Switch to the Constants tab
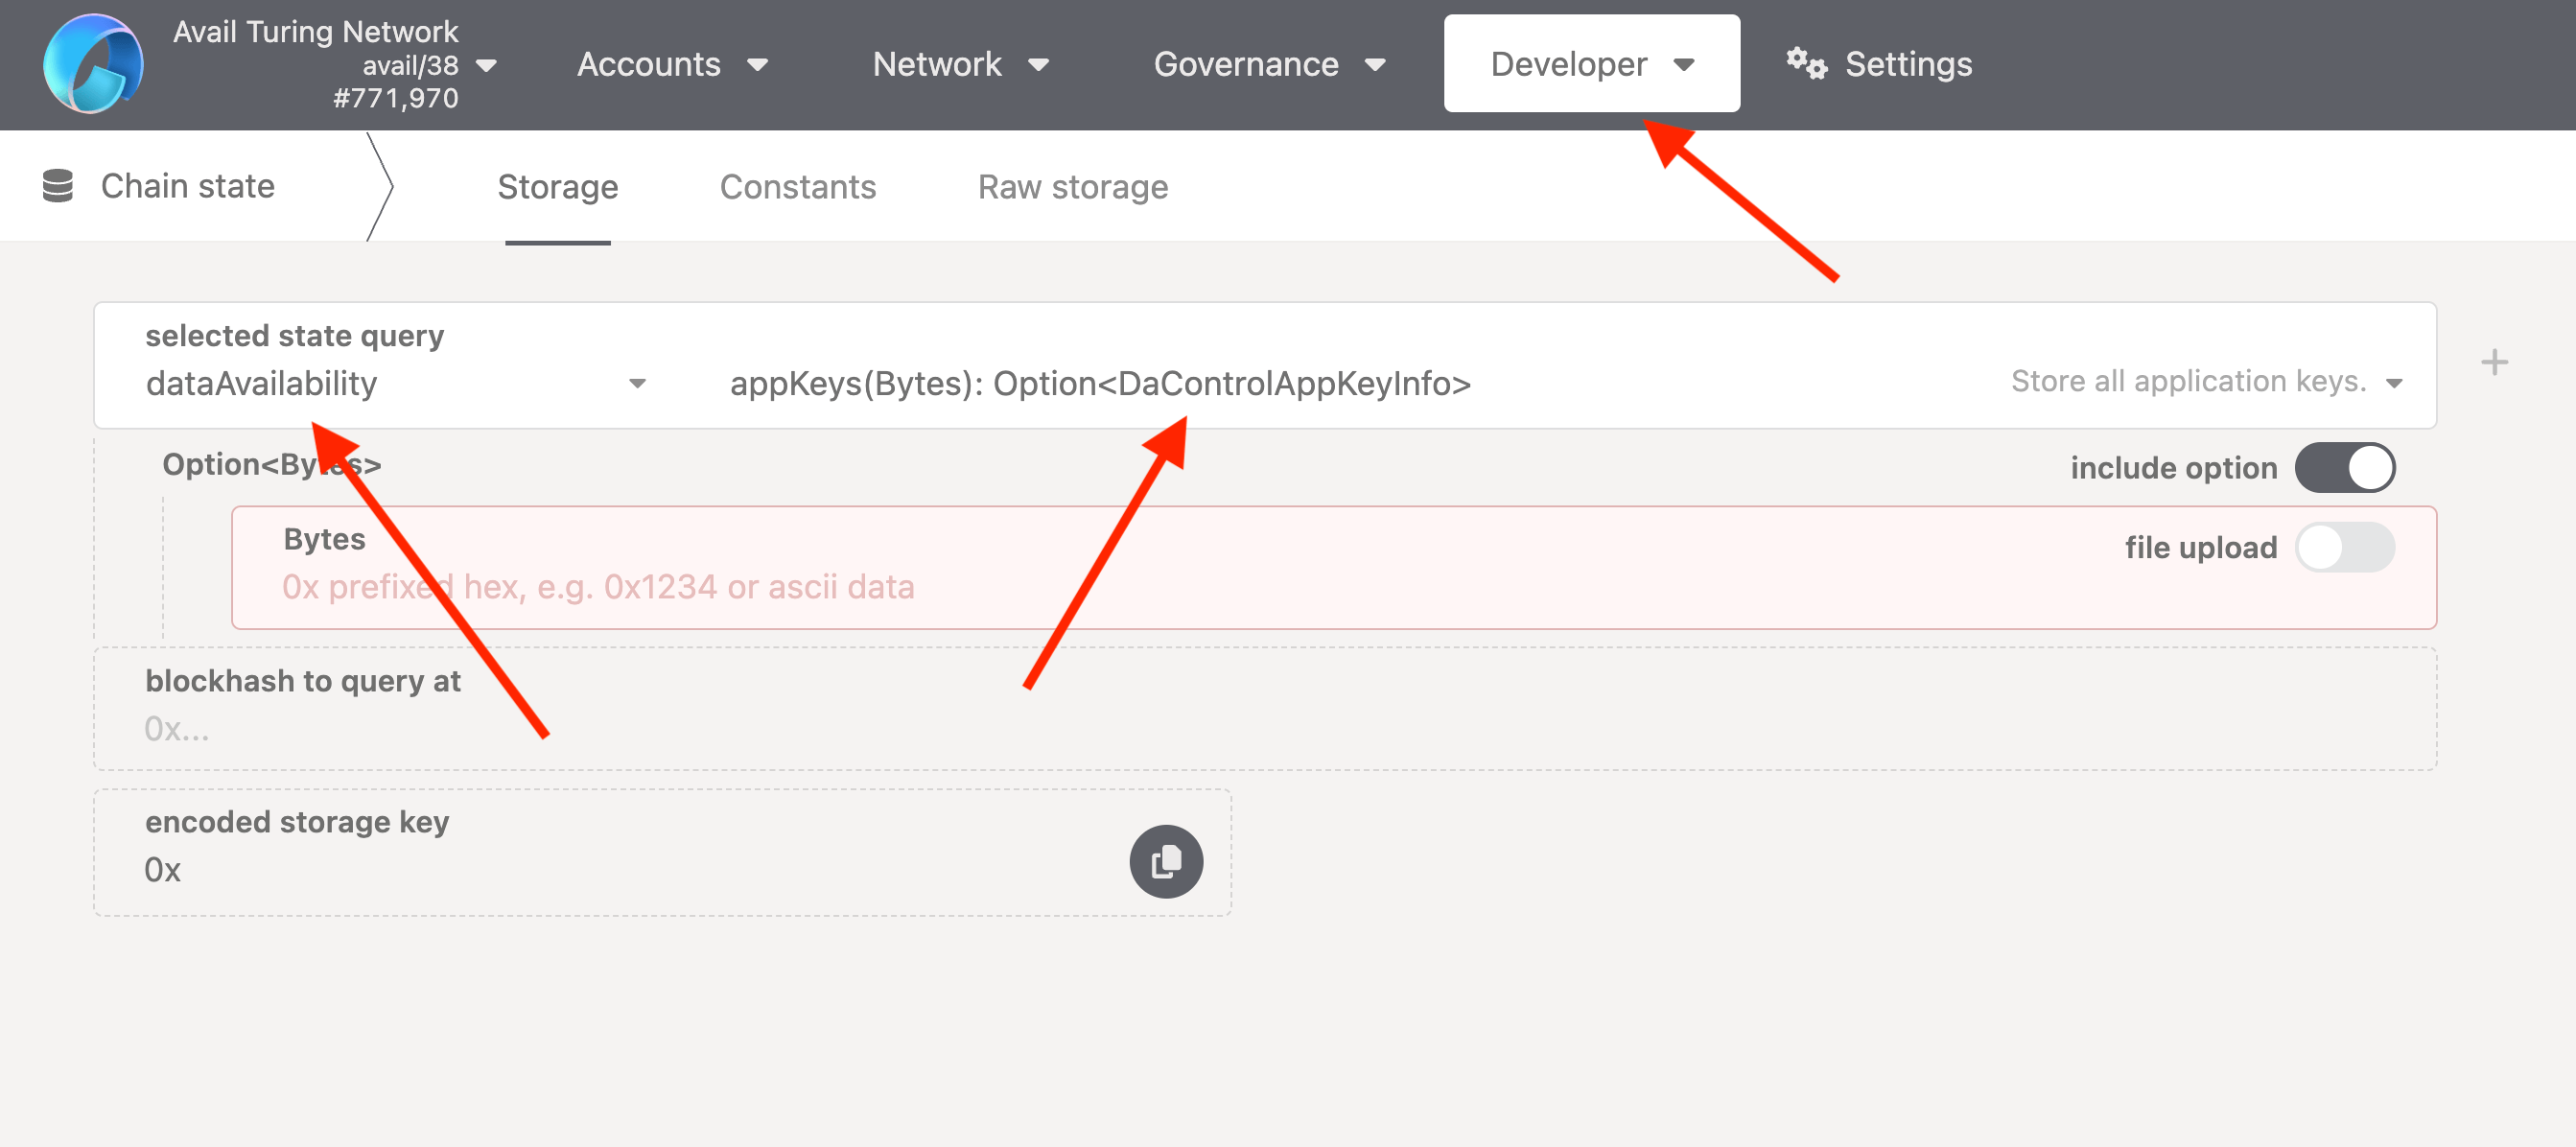2576x1147 pixels. (797, 187)
